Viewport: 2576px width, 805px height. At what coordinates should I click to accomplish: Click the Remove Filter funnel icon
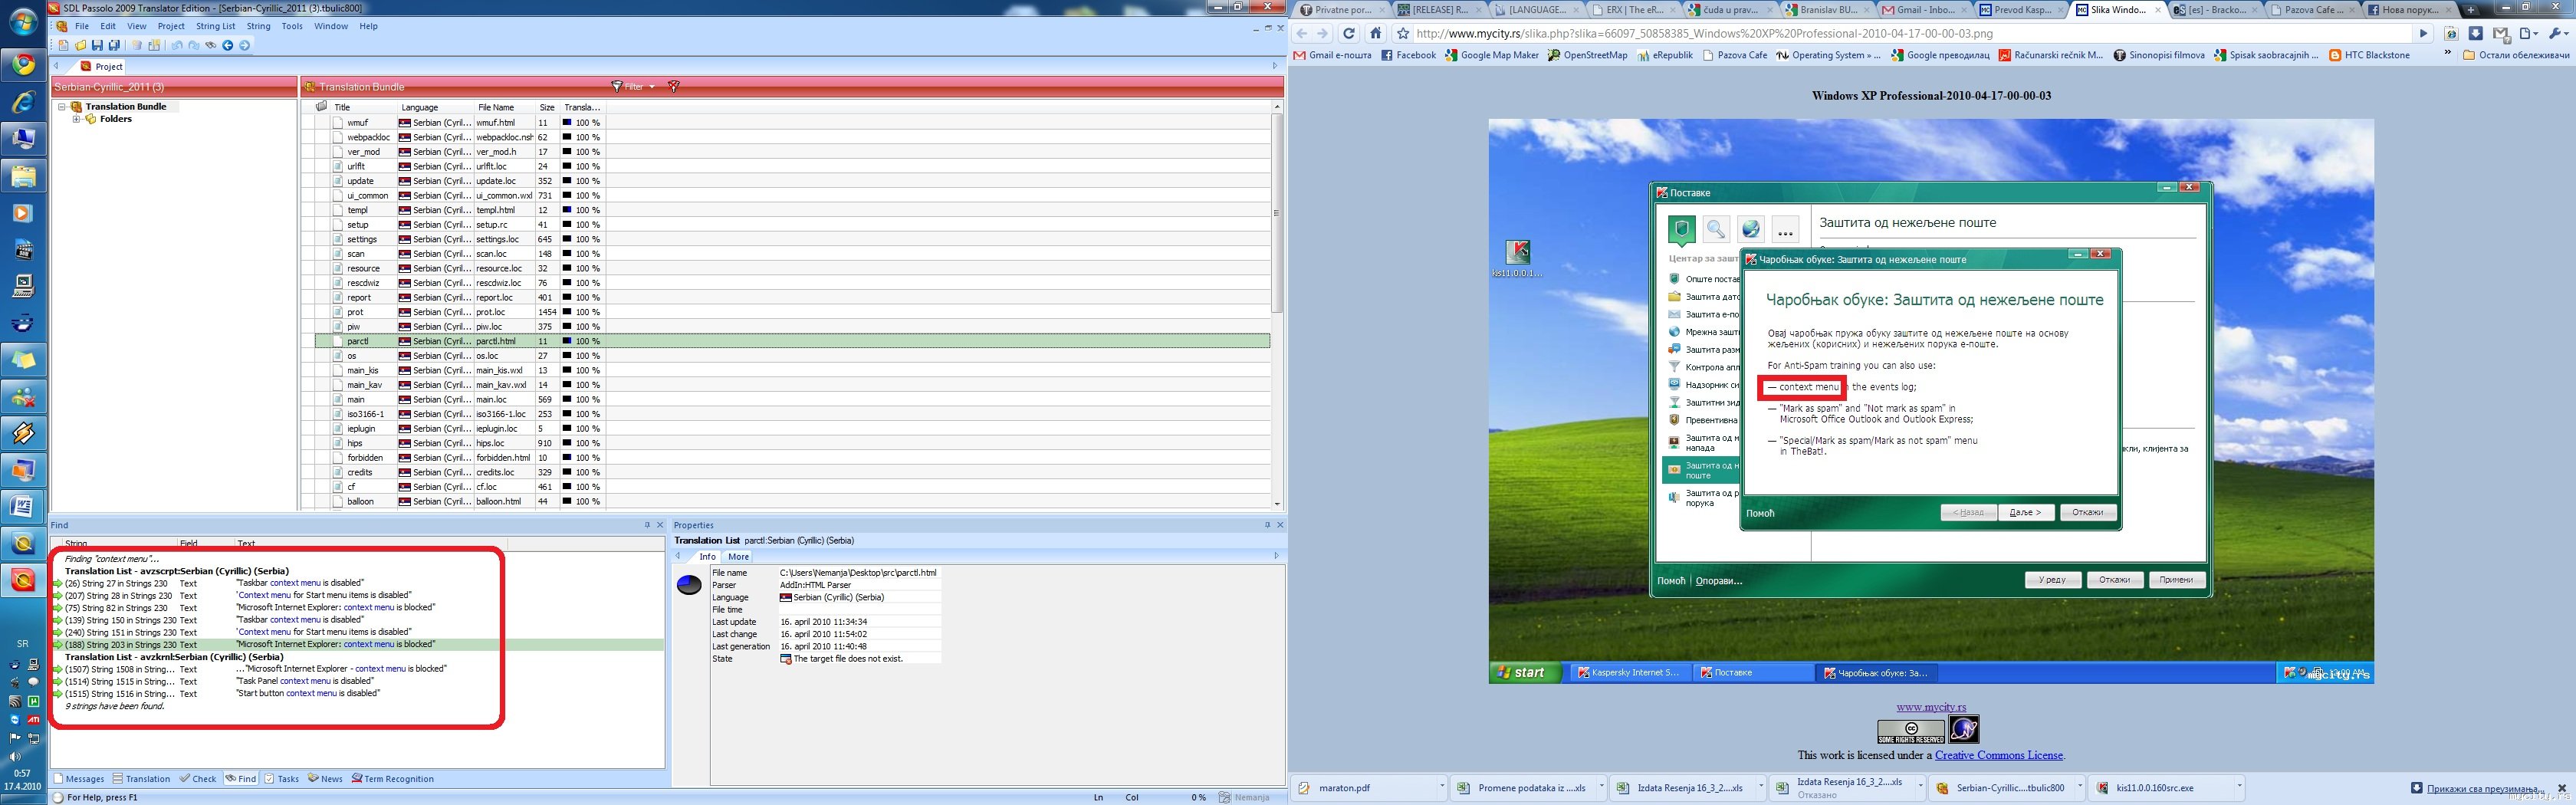click(x=674, y=87)
